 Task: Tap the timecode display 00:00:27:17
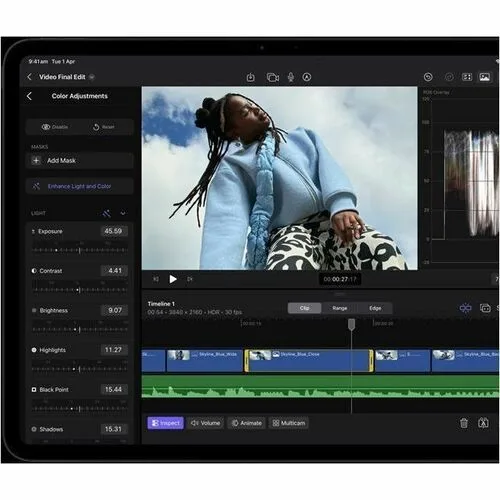340,279
